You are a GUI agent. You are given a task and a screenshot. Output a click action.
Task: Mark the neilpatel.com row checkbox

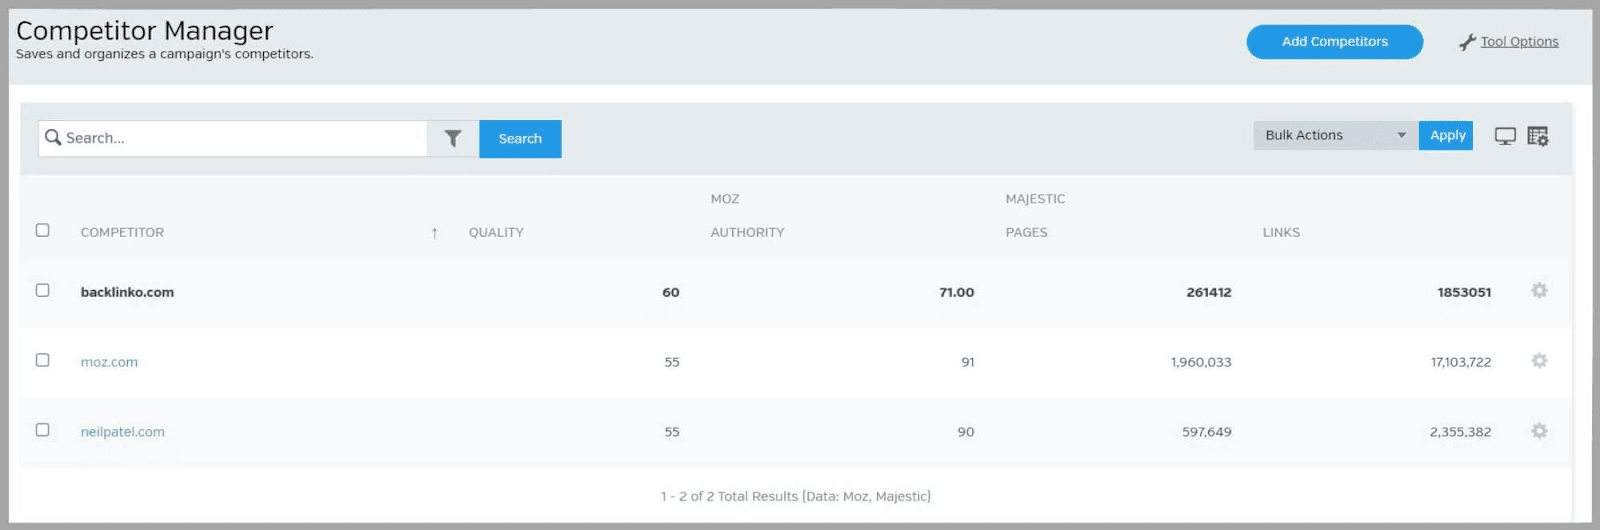pyautogui.click(x=42, y=430)
